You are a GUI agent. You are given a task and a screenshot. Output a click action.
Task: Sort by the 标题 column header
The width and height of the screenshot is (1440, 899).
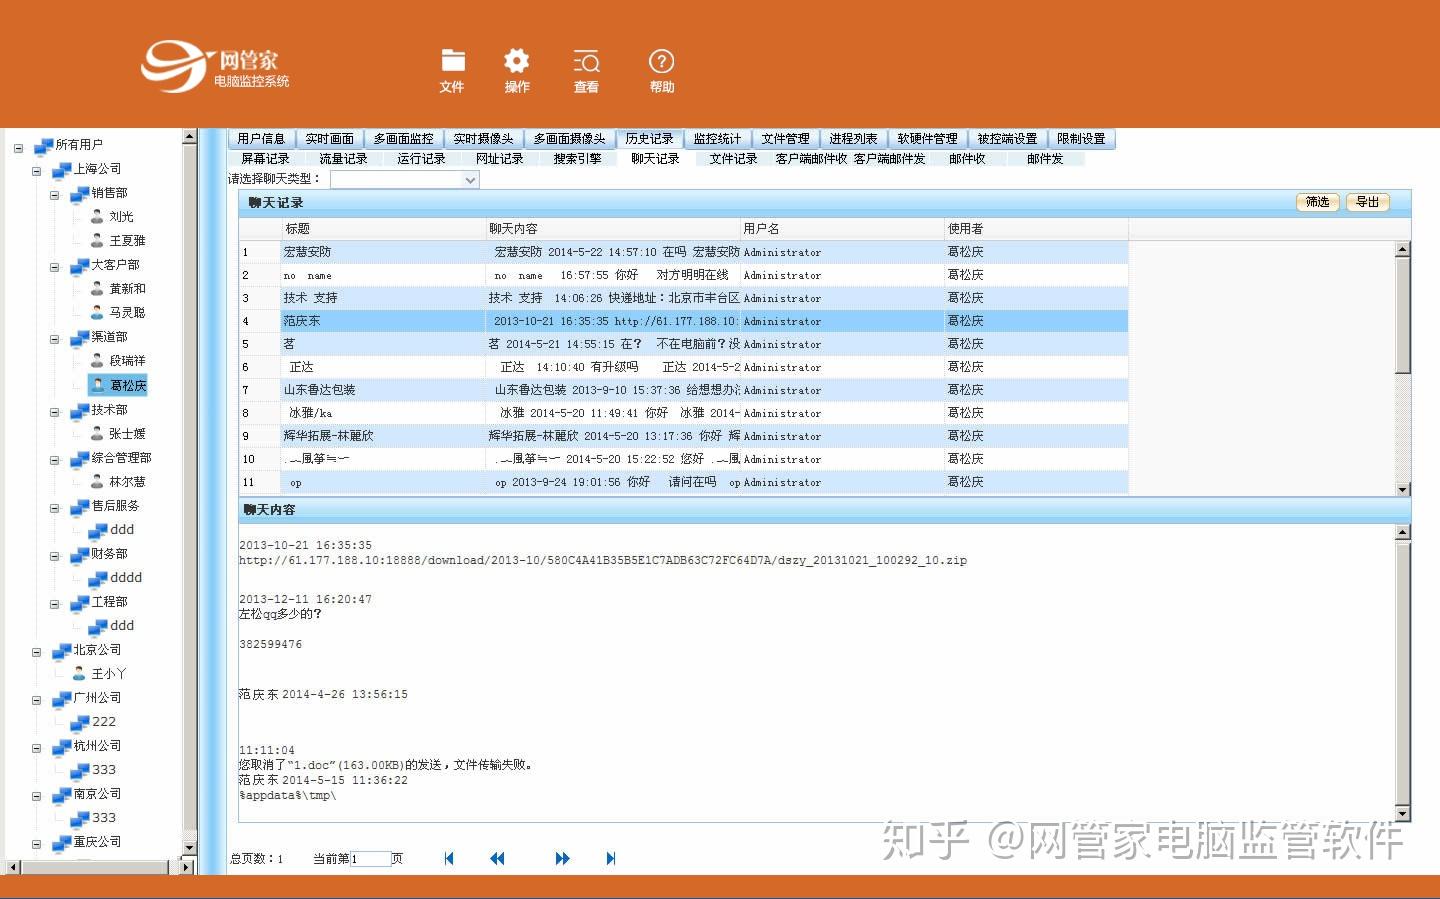[383, 228]
